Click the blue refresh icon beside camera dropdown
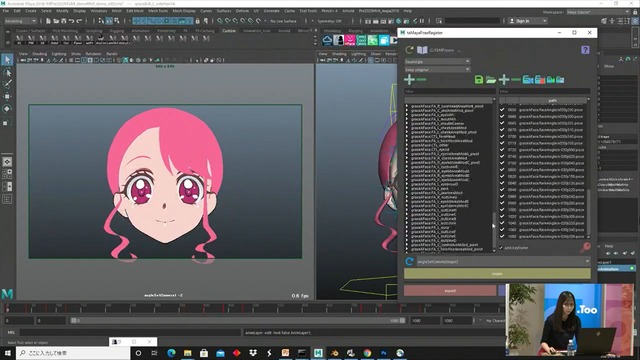The image size is (640, 360). (409, 261)
